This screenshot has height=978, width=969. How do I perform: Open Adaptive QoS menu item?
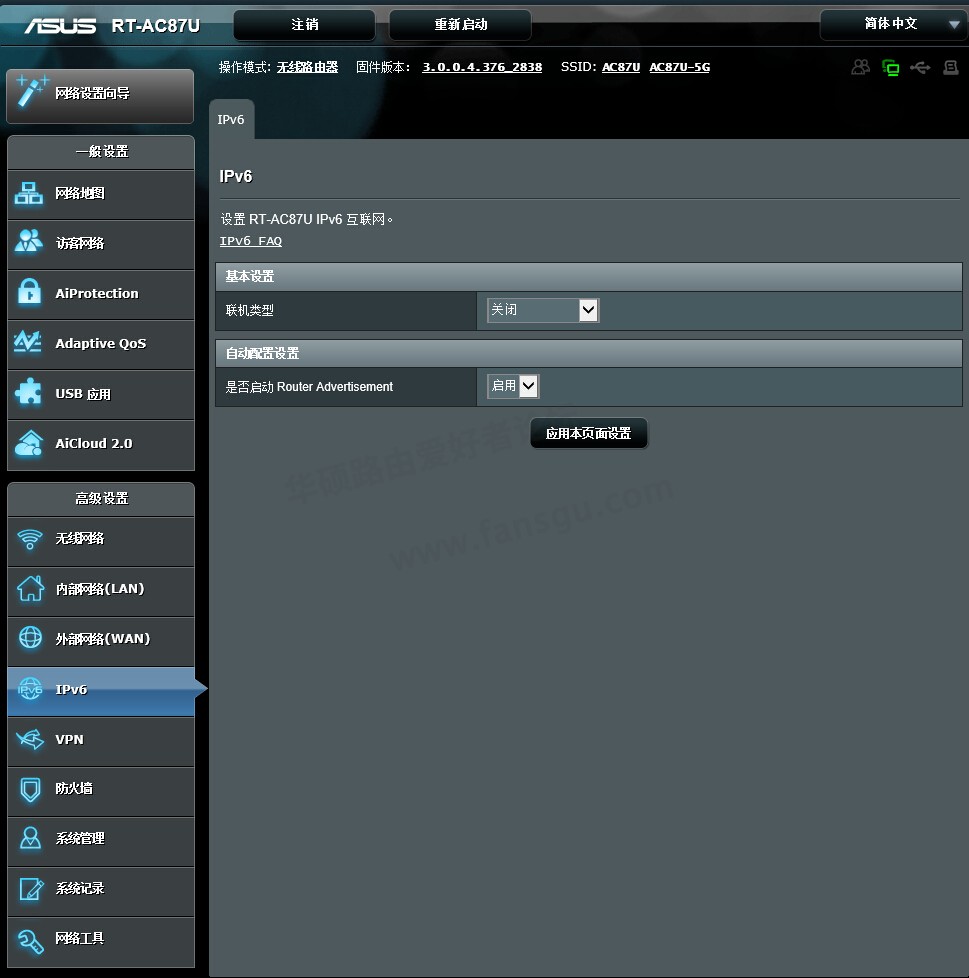point(101,344)
